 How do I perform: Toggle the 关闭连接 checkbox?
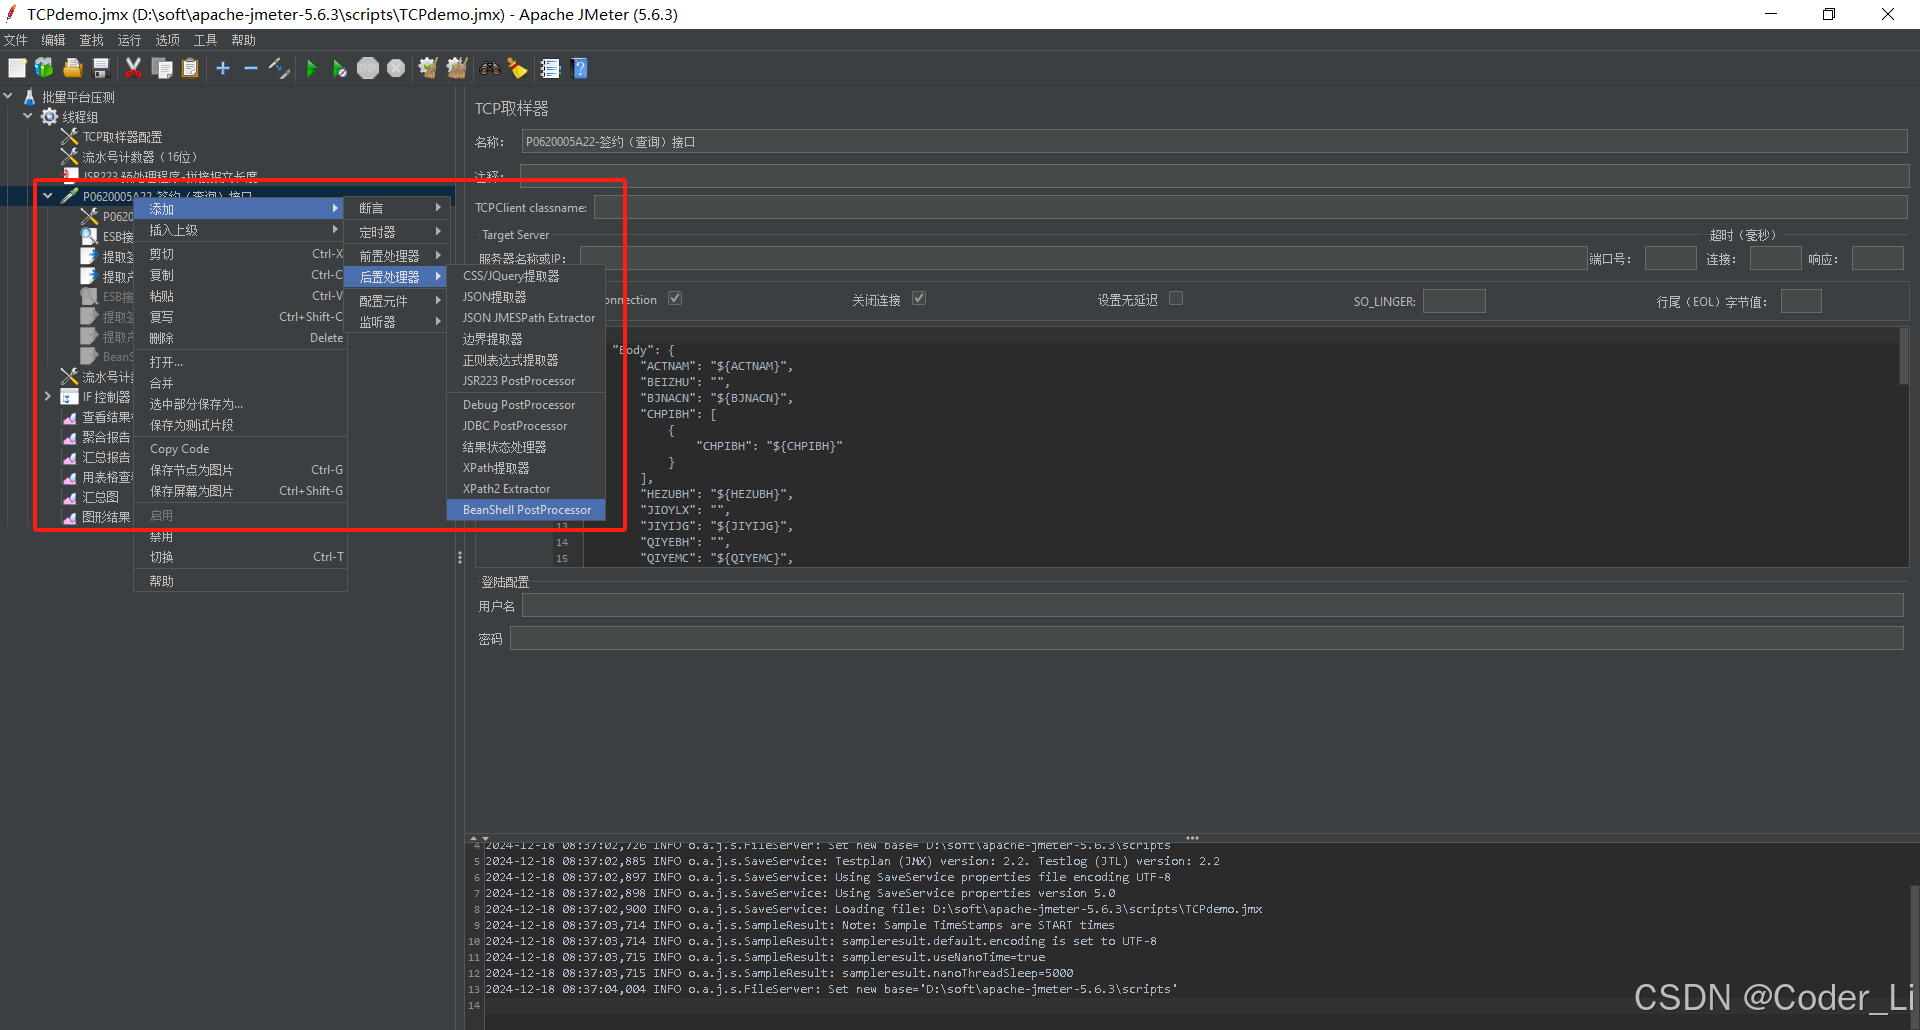point(919,298)
